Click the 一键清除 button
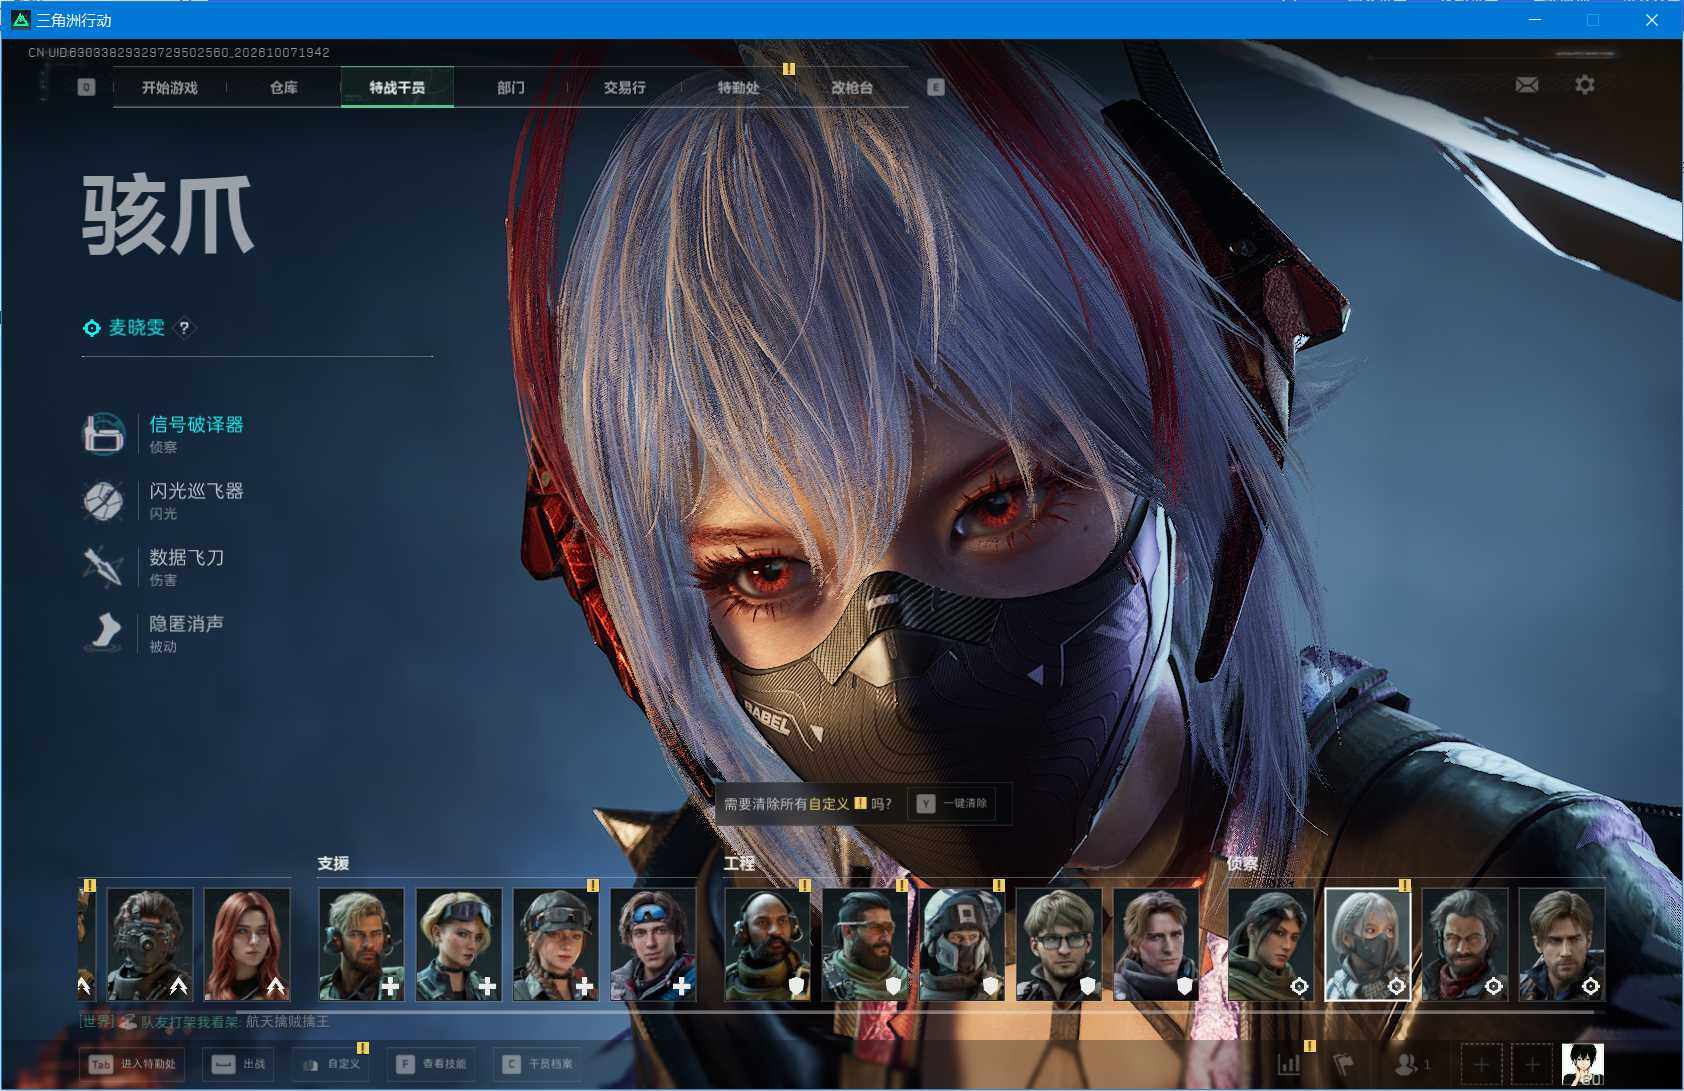The width and height of the screenshot is (1684, 1091). (x=953, y=803)
